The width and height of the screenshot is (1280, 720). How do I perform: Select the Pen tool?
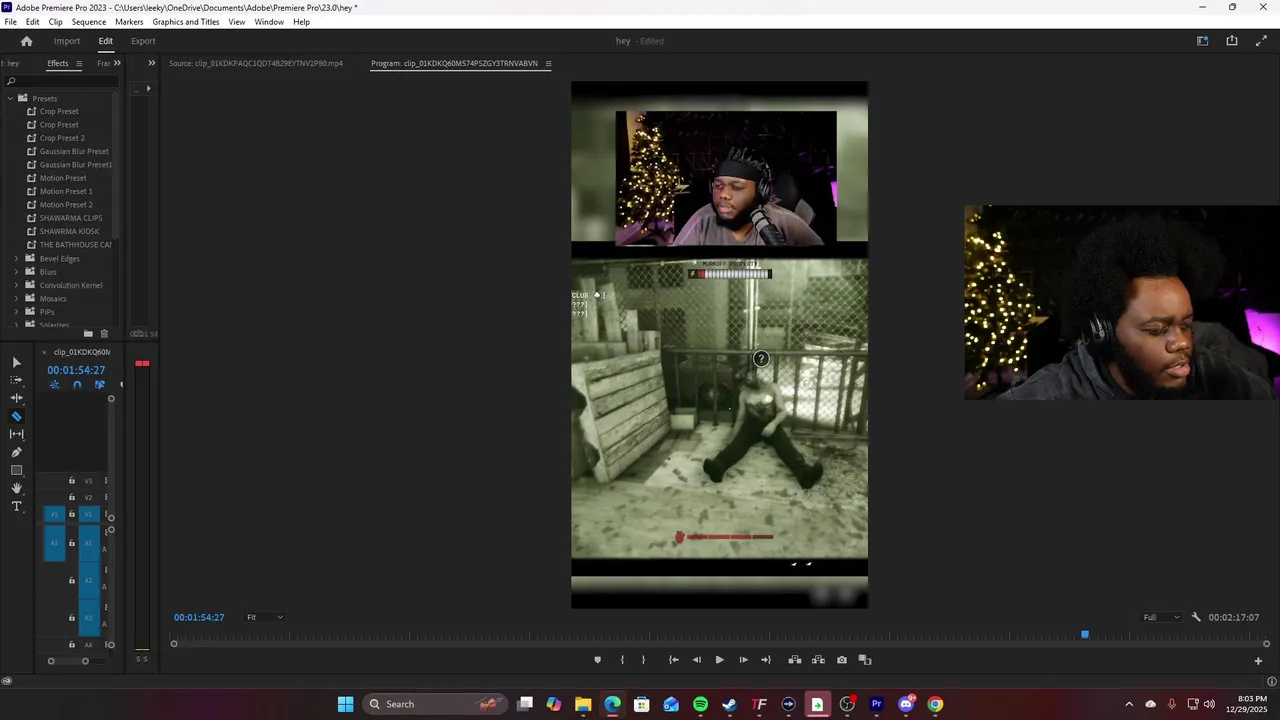tap(16, 452)
